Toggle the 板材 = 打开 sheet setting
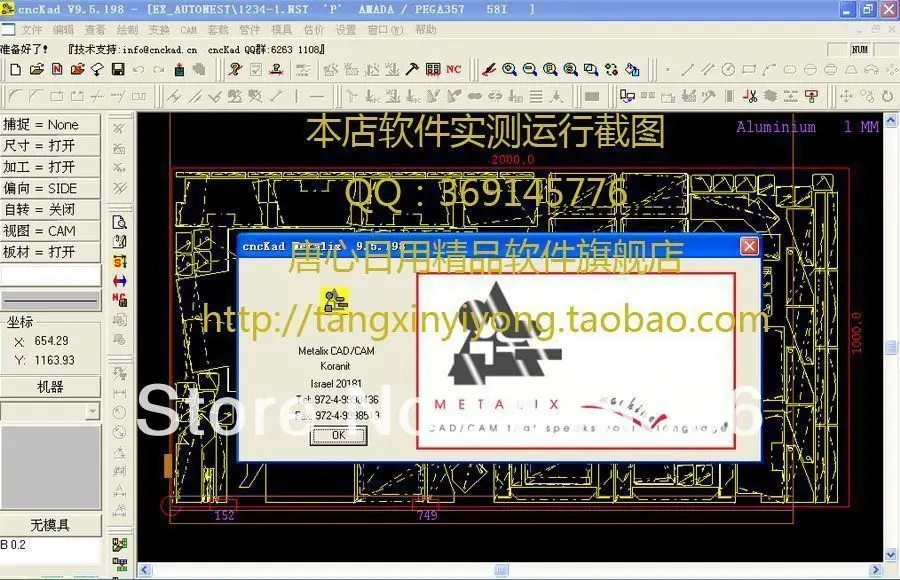The width and height of the screenshot is (900, 580). pyautogui.click(x=51, y=252)
